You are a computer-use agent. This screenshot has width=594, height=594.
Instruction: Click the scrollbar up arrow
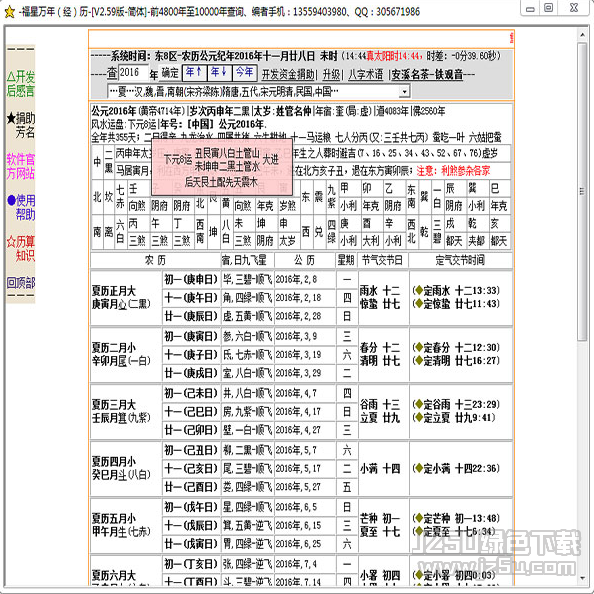(582, 35)
